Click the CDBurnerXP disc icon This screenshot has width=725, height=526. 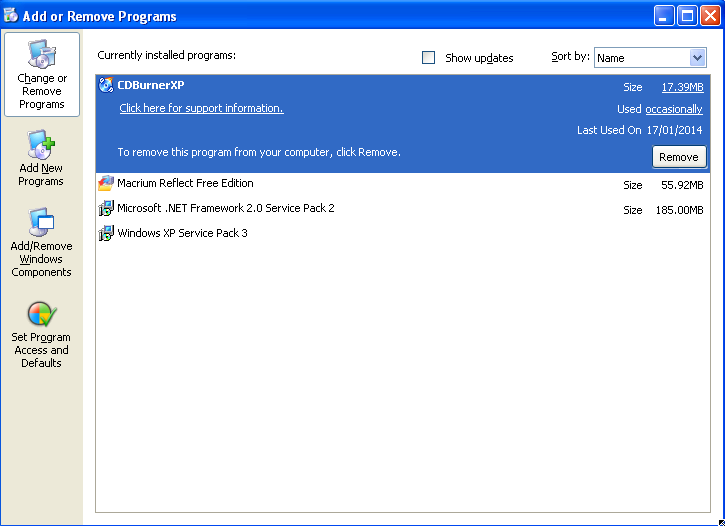pyautogui.click(x=106, y=85)
